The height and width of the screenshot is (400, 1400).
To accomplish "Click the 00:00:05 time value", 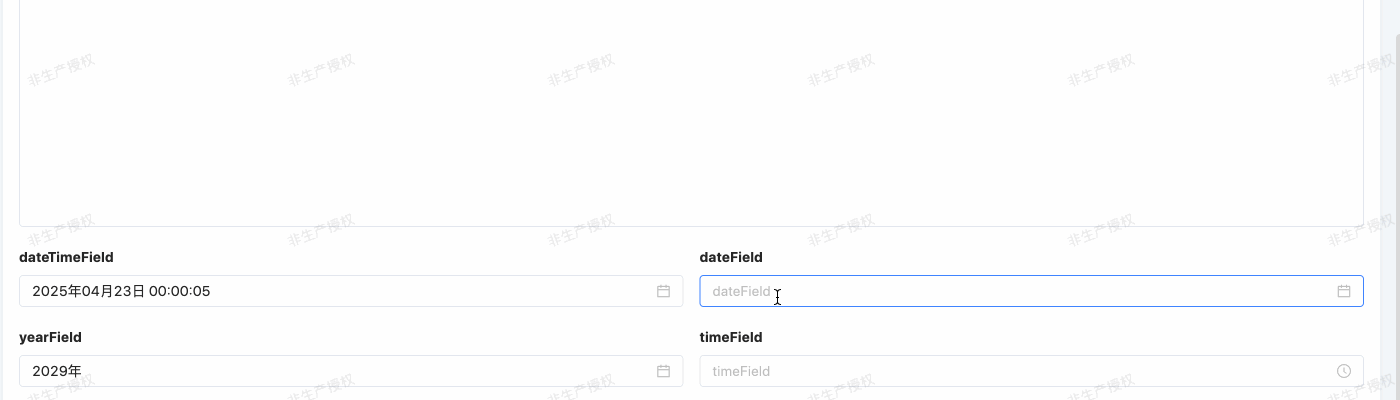I will (x=180, y=291).
